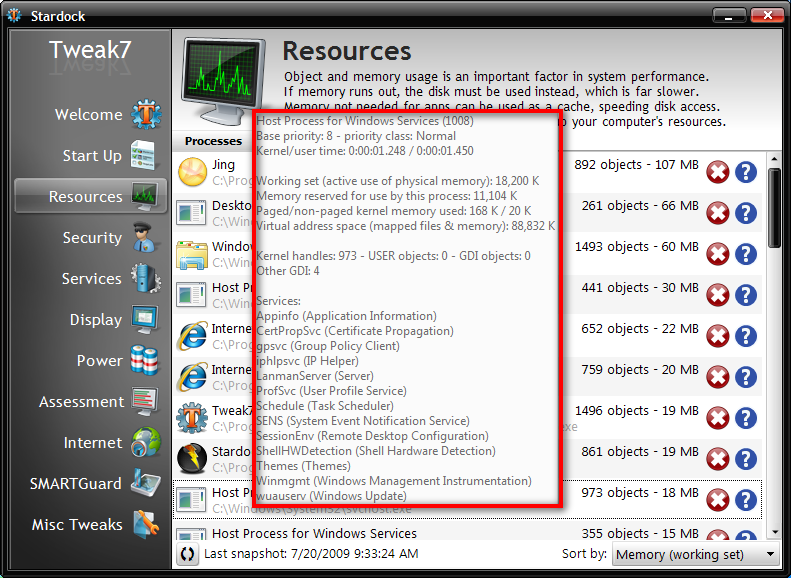Switch to the Processes tab

tap(213, 141)
